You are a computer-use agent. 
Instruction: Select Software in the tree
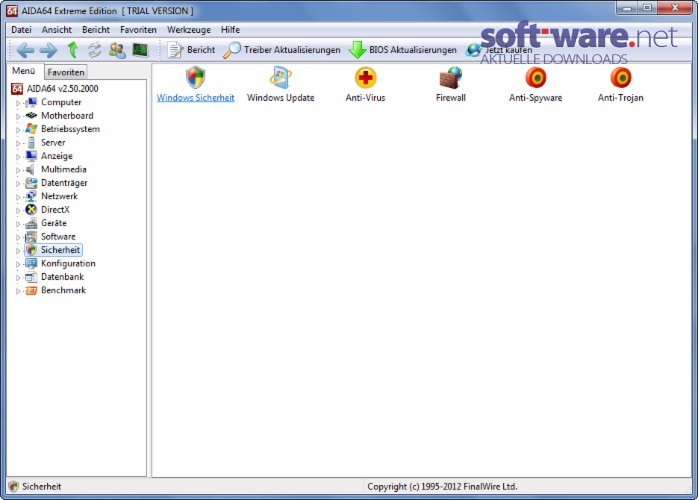pyautogui.click(x=58, y=236)
